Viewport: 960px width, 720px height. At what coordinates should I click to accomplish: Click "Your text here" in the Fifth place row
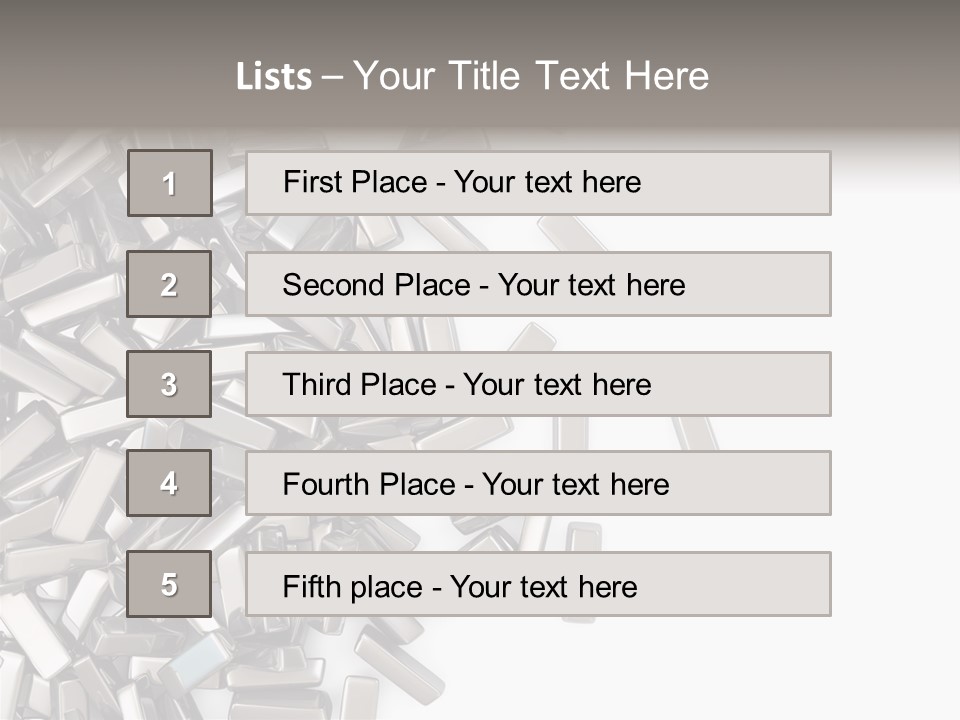543,586
